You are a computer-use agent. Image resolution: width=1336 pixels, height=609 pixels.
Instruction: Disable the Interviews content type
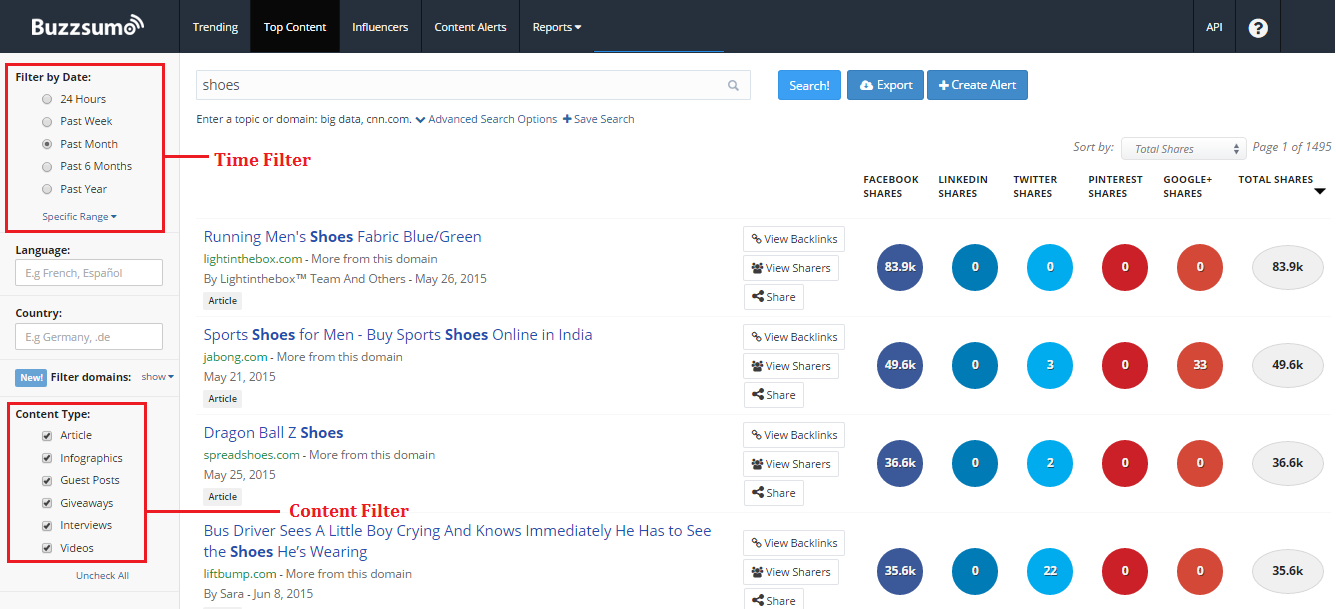pyautogui.click(x=47, y=525)
